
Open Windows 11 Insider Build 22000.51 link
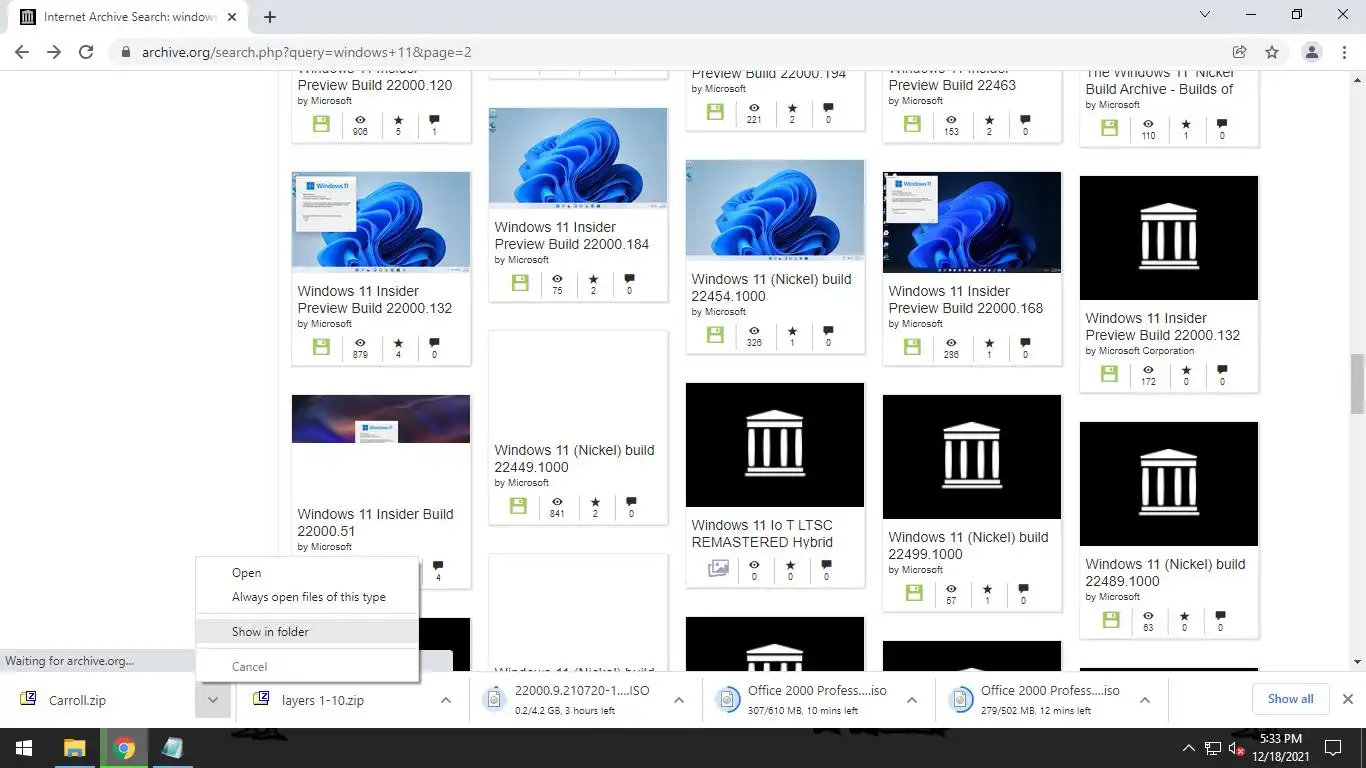(375, 522)
